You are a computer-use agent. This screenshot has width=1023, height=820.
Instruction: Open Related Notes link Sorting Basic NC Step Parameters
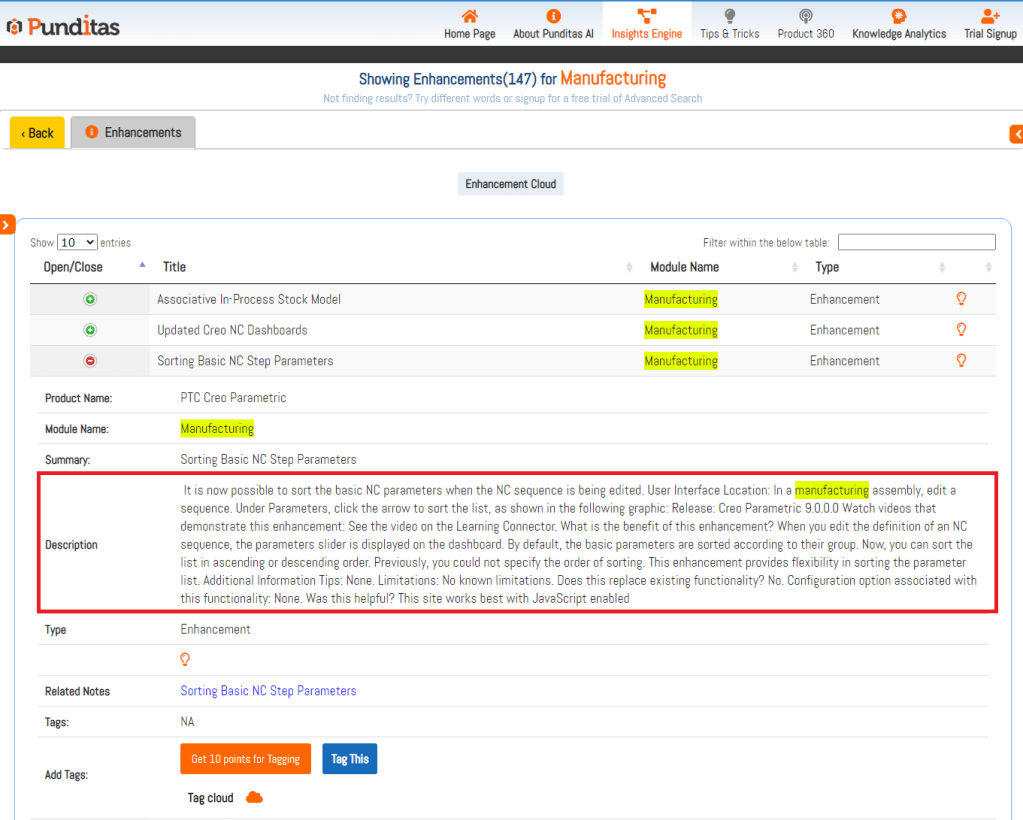(268, 691)
